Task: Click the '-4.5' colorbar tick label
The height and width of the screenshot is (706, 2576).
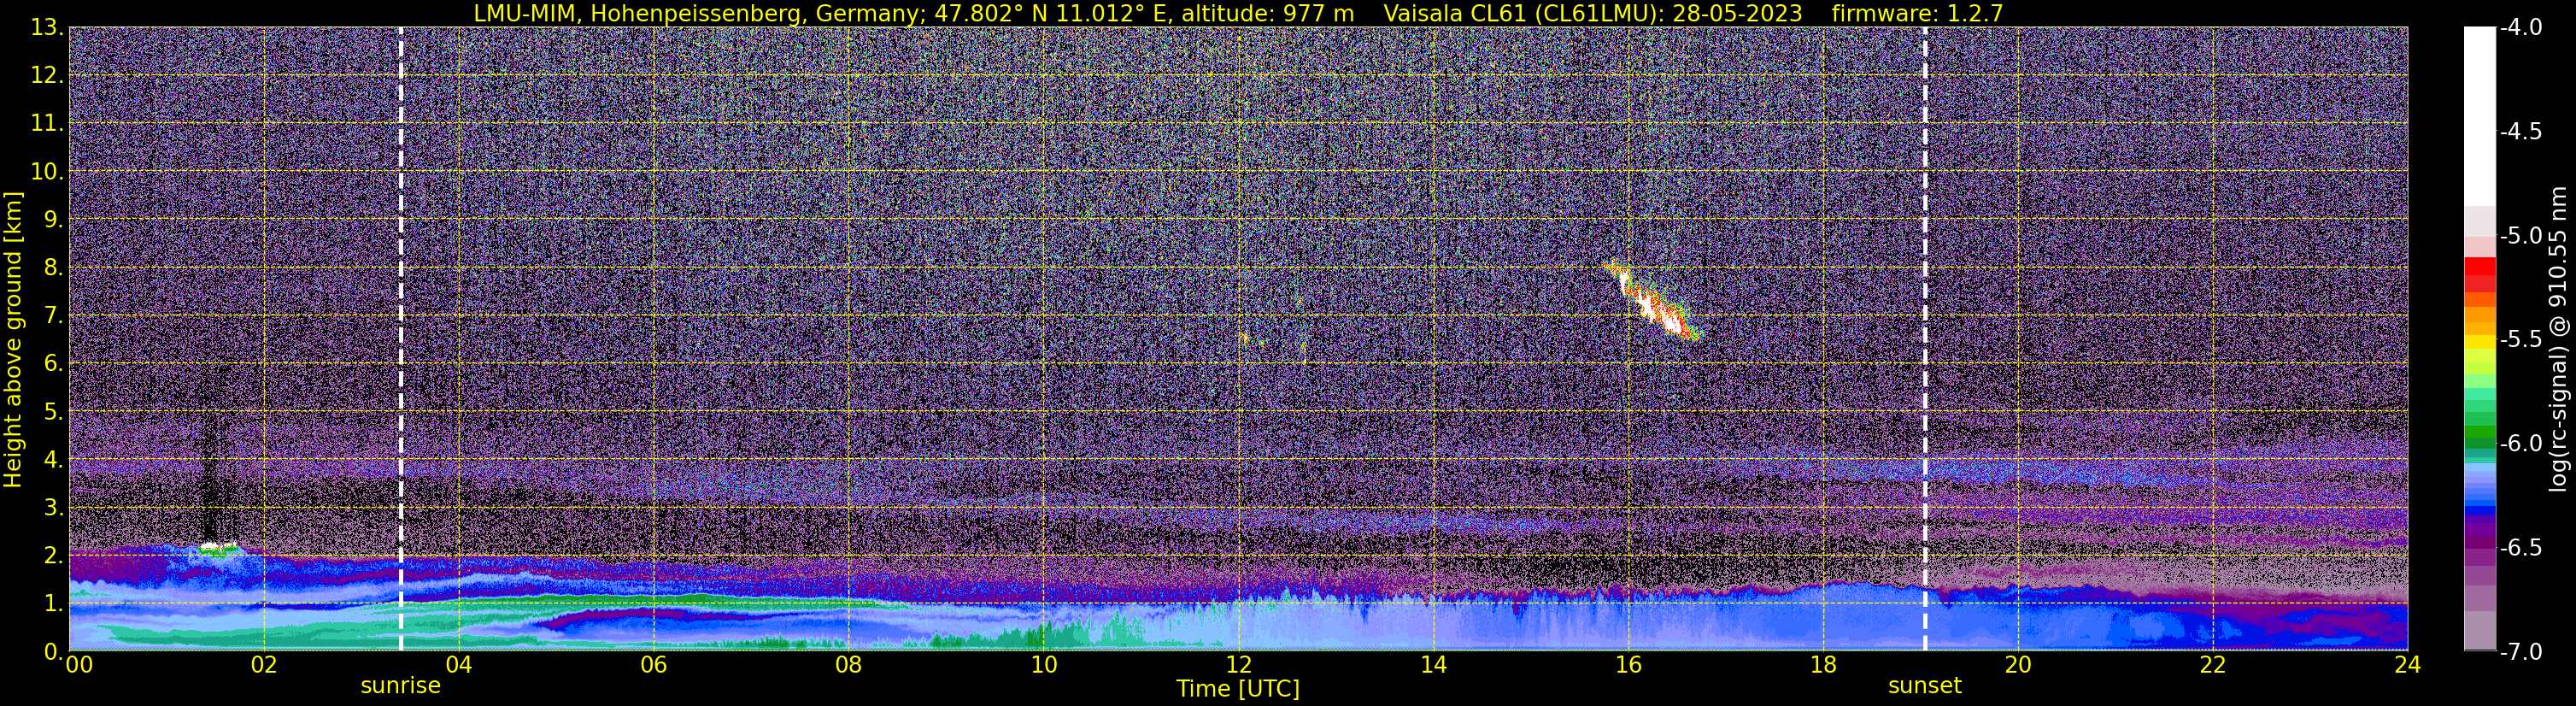Action: tap(2520, 131)
